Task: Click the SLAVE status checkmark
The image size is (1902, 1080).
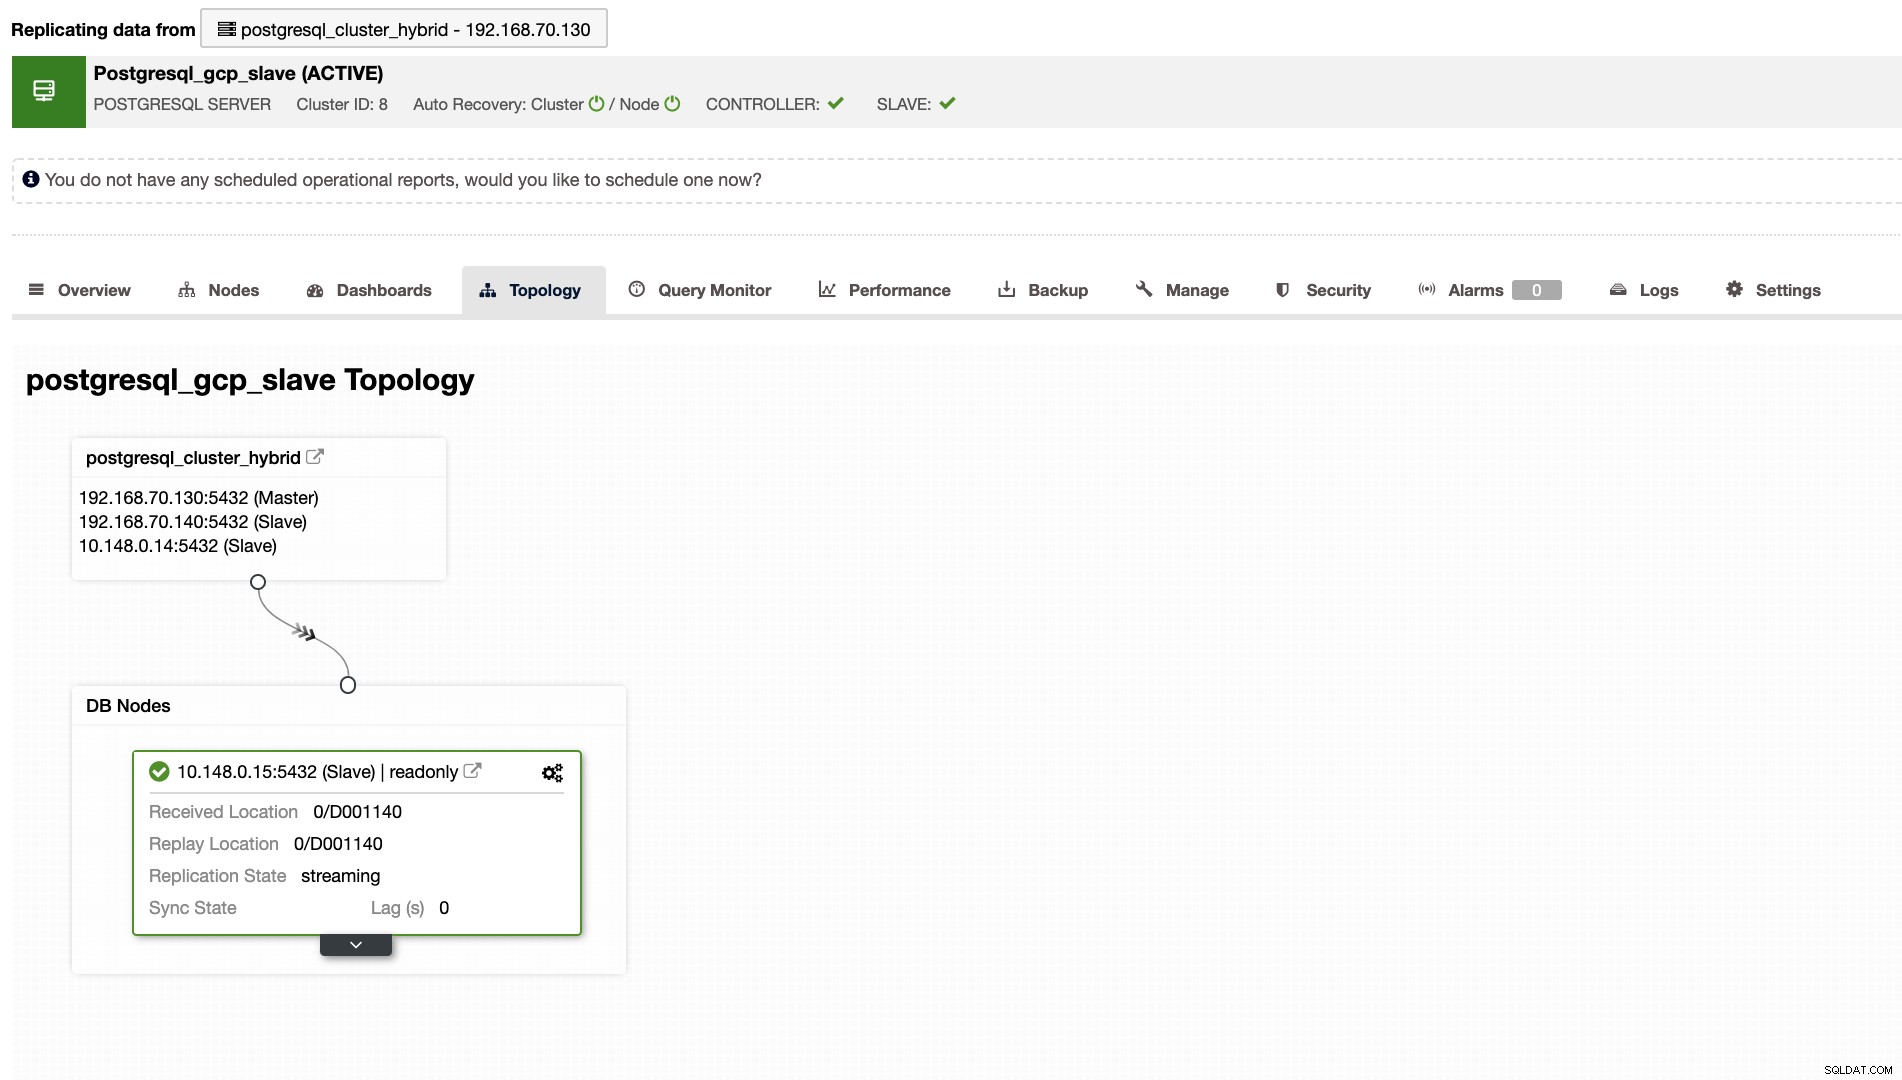Action: [947, 103]
